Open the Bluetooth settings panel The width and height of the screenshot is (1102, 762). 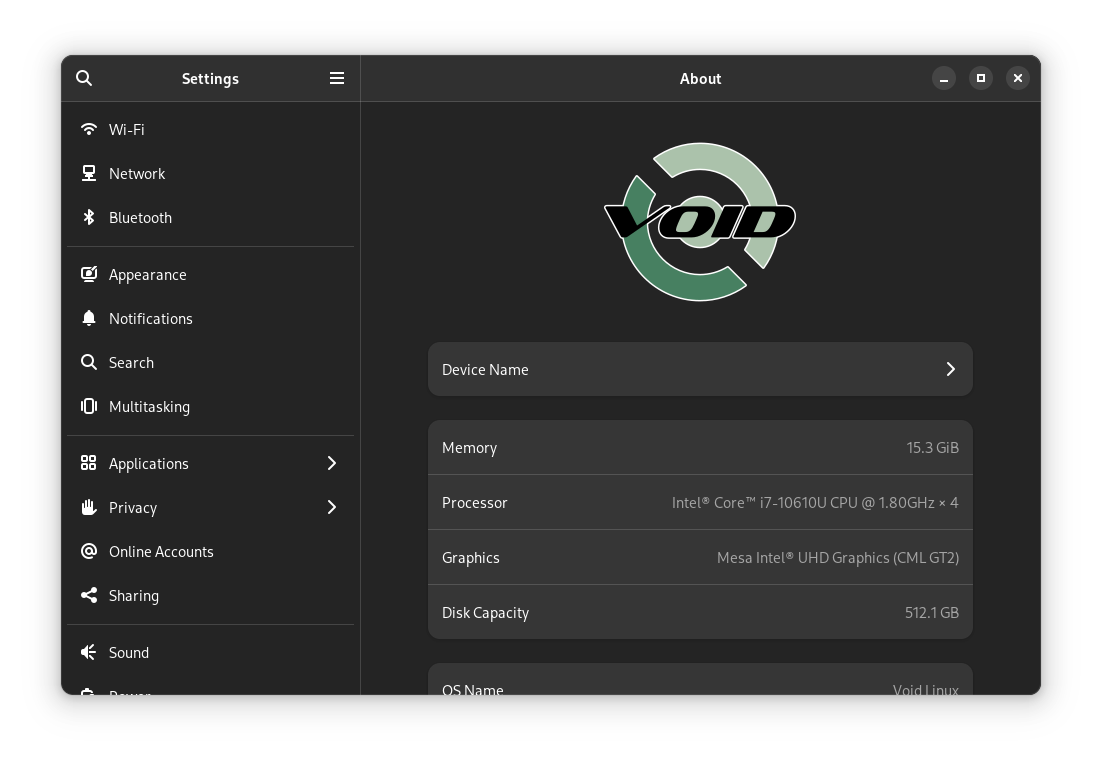(x=211, y=217)
